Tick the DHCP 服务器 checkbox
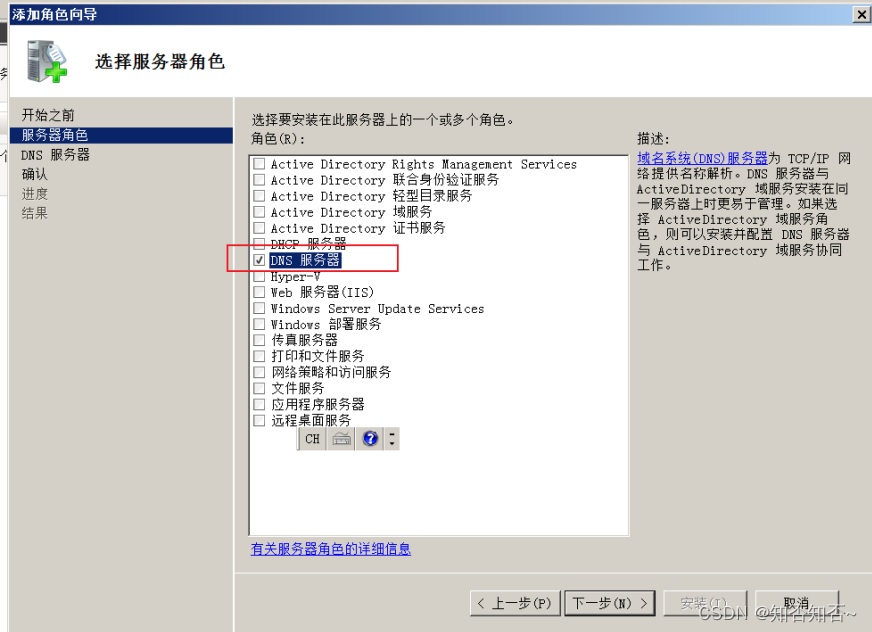The height and width of the screenshot is (632, 872). pos(259,244)
